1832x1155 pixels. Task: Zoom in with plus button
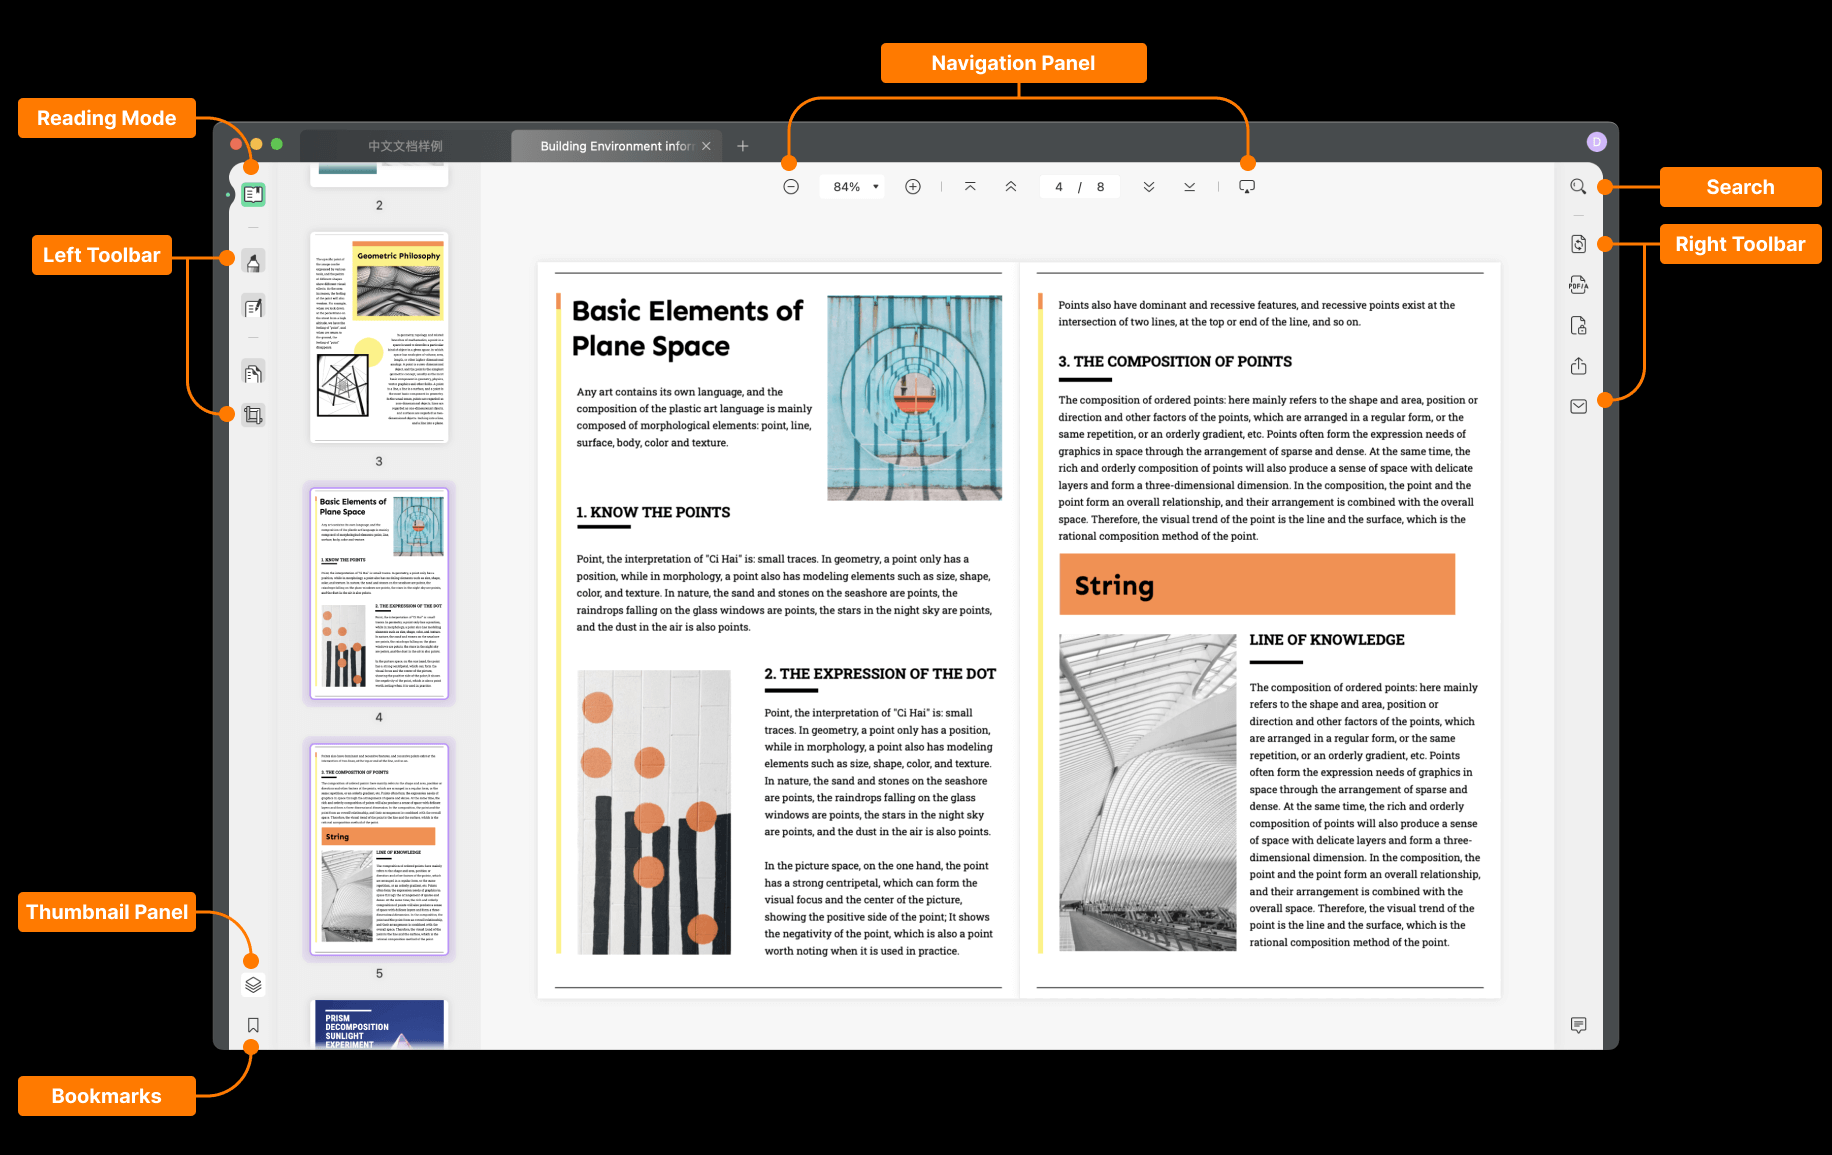pyautogui.click(x=913, y=187)
